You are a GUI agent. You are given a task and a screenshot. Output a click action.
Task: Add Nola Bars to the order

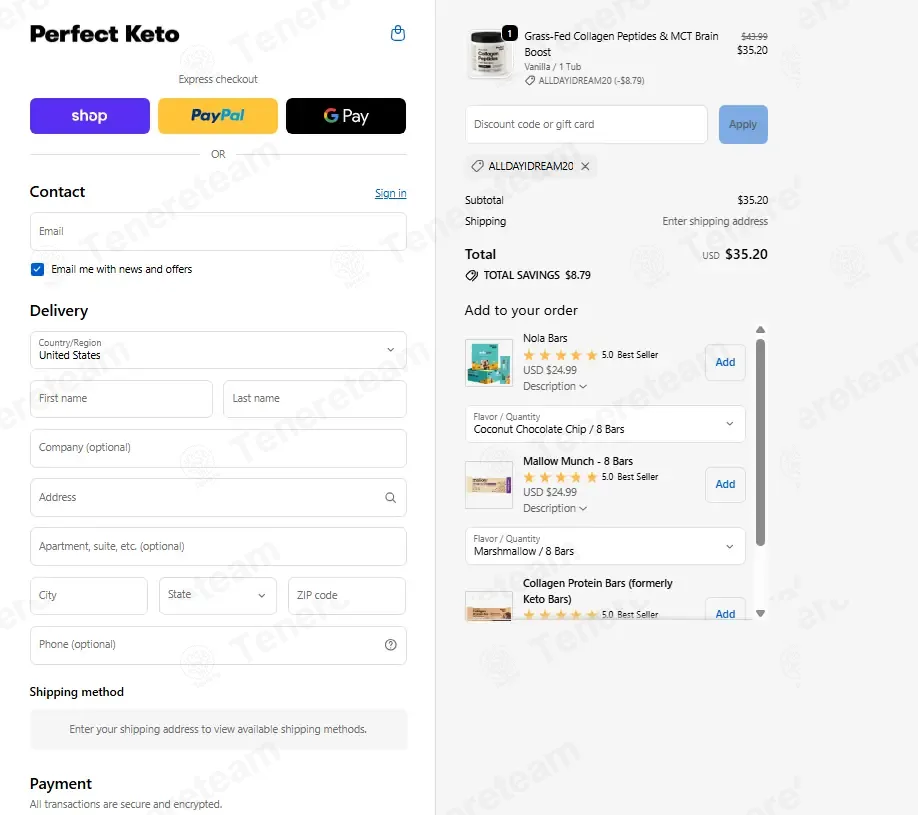(725, 362)
